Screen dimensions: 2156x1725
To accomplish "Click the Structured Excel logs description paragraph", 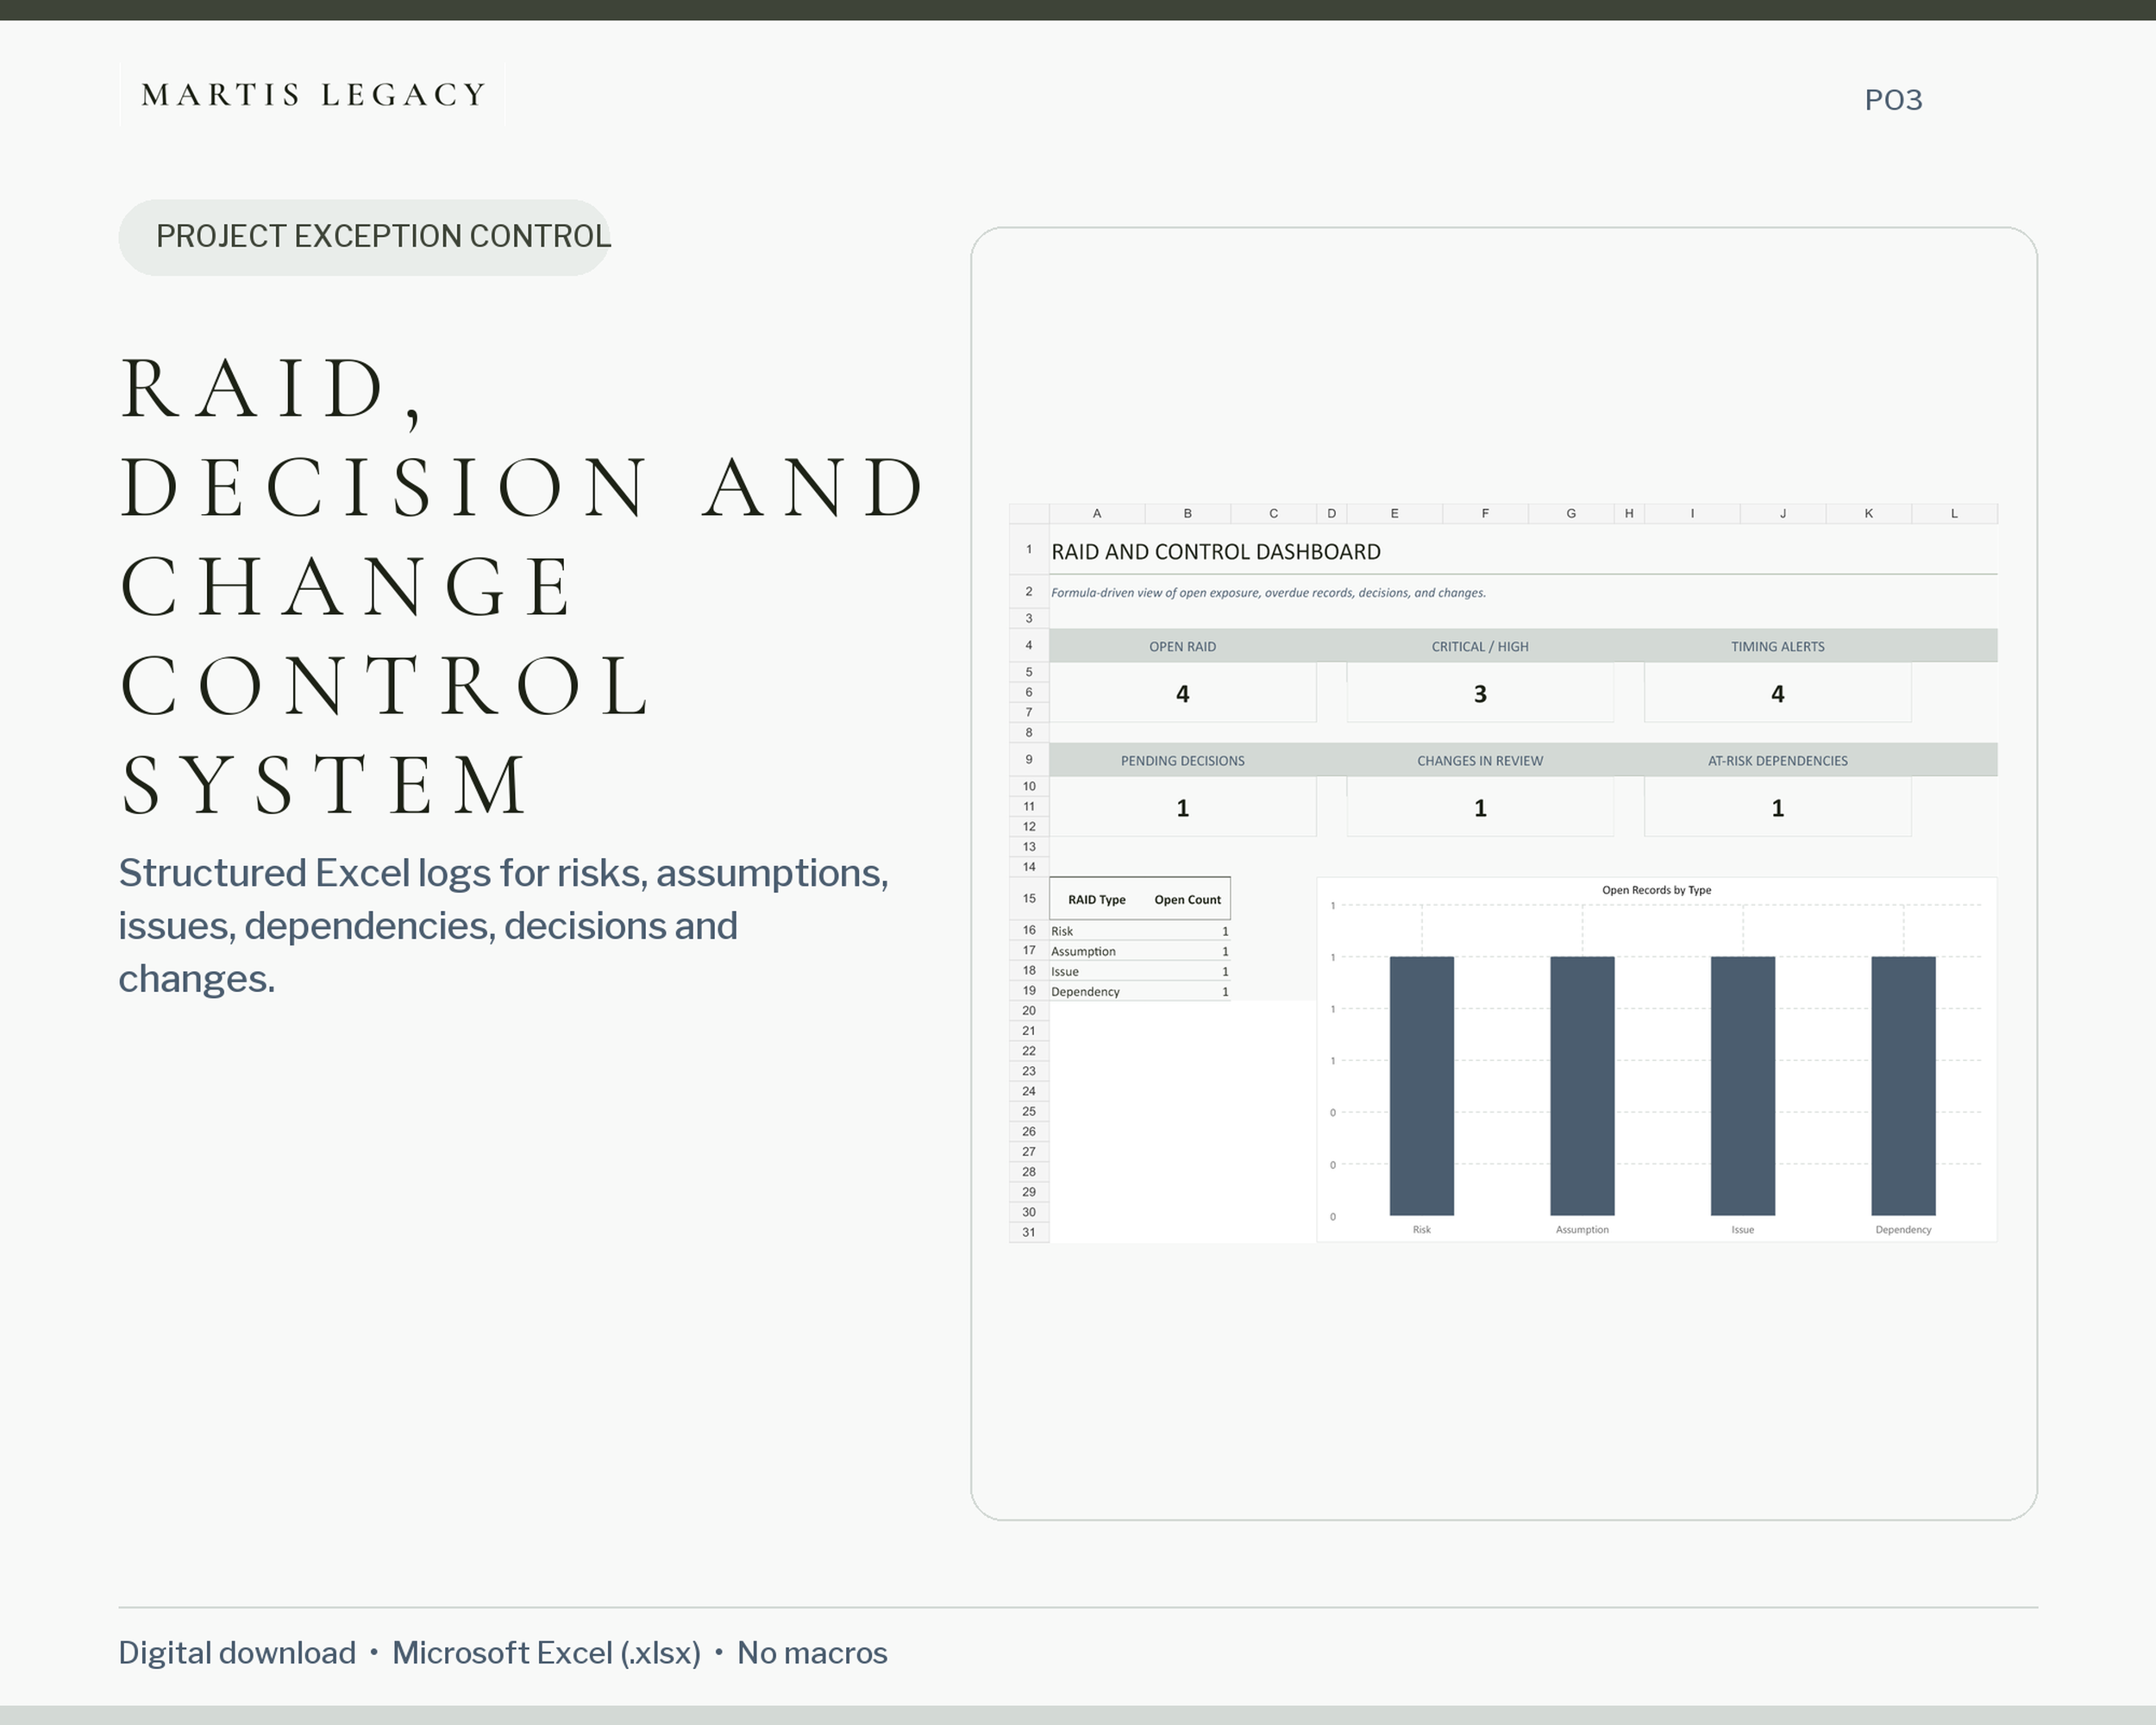I will coord(503,926).
